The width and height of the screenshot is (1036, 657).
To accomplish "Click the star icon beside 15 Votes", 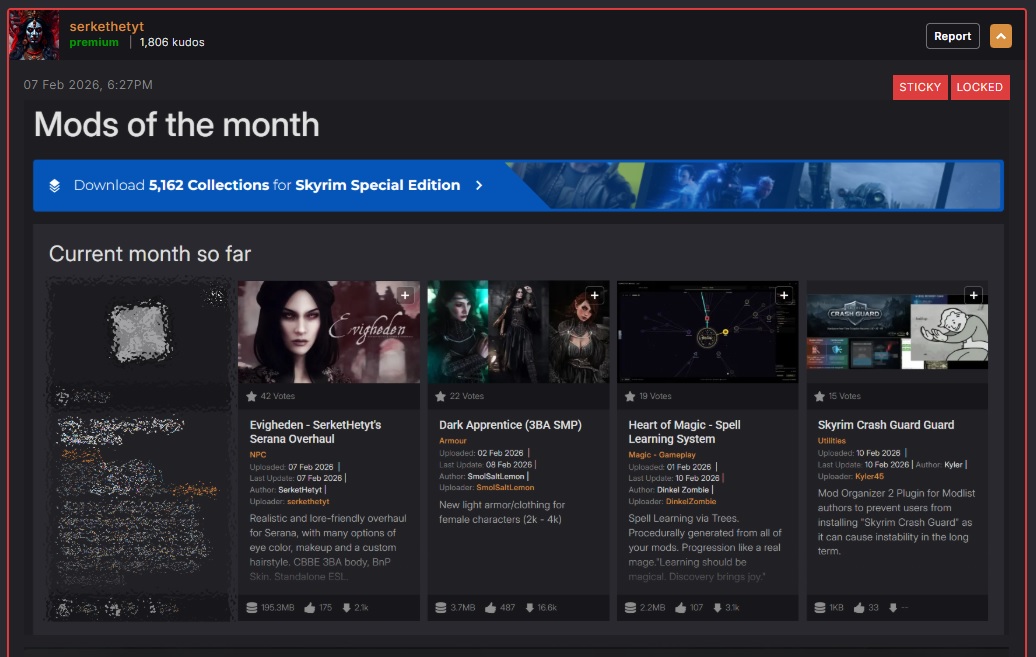I will tap(819, 397).
